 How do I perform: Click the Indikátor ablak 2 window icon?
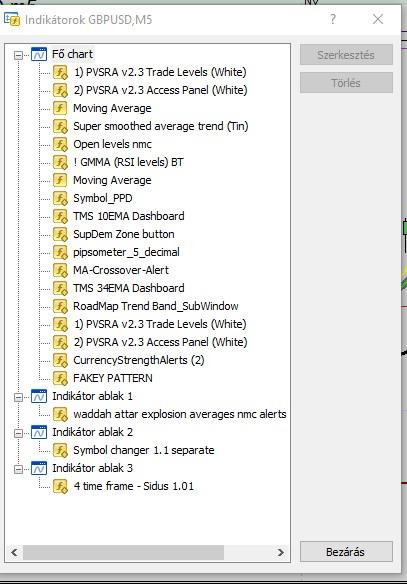click(x=39, y=432)
